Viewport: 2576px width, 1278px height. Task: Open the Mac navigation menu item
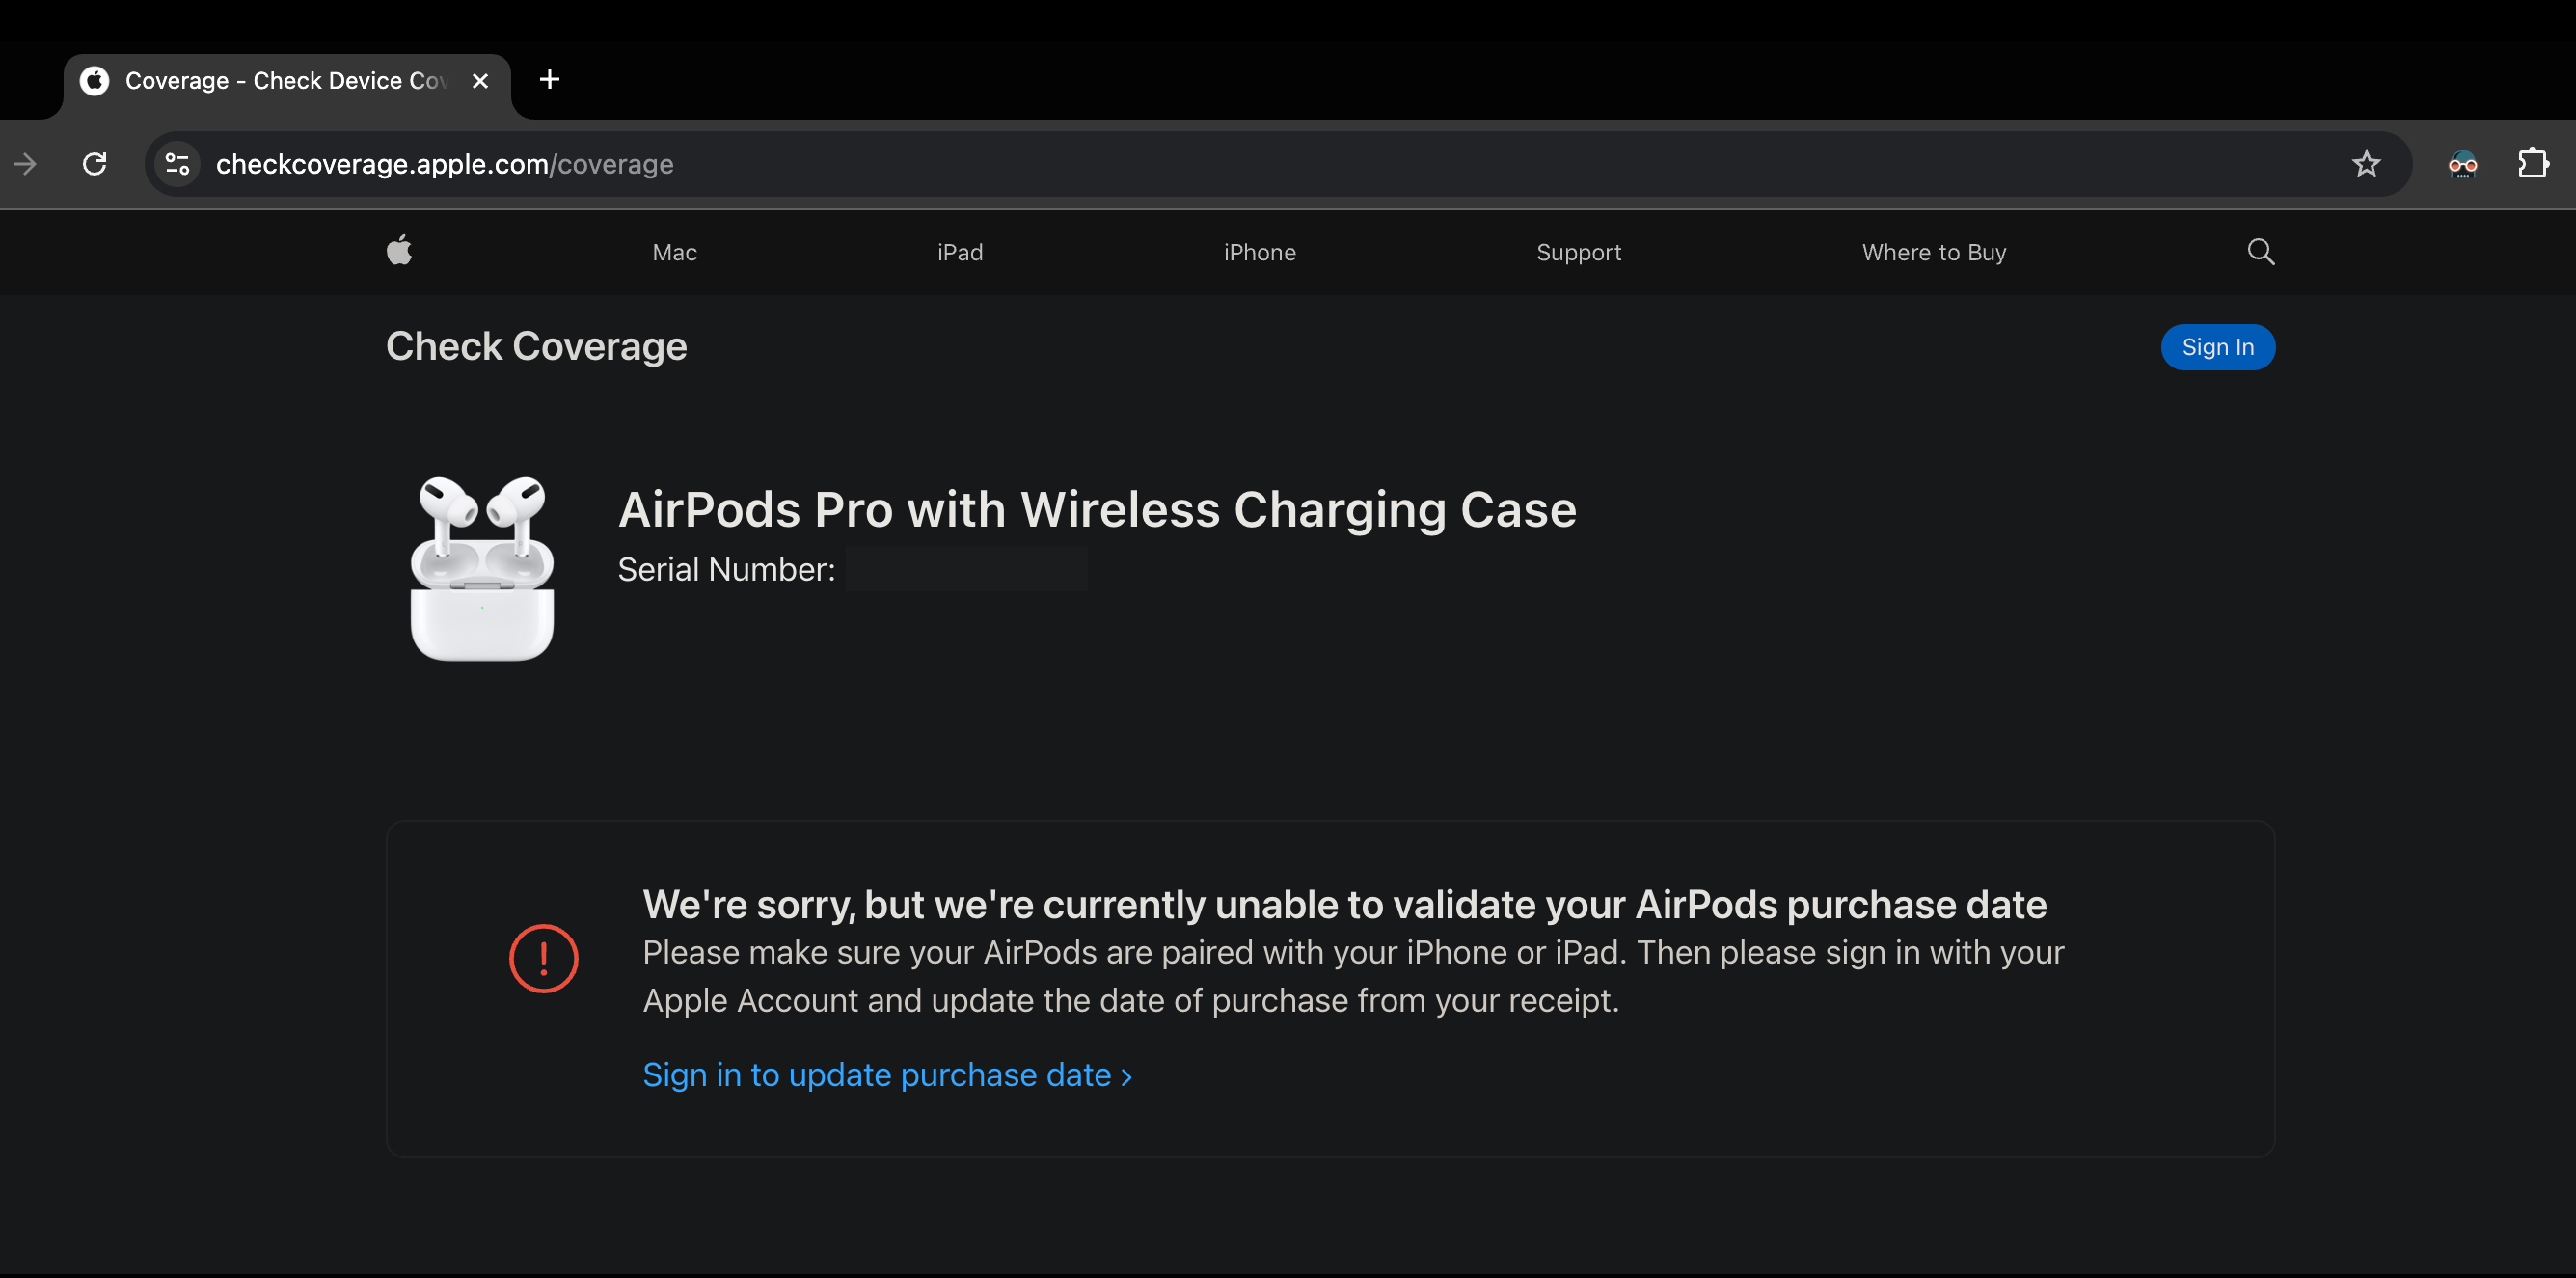tap(675, 252)
